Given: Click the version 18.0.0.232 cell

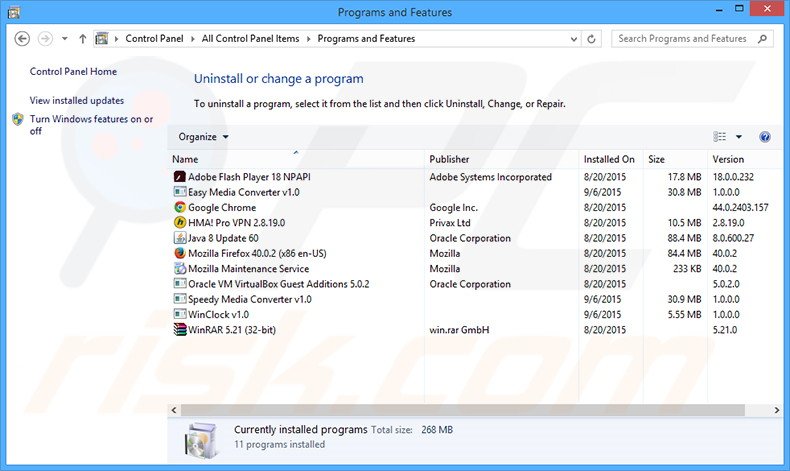Looking at the screenshot, I should click(733, 177).
